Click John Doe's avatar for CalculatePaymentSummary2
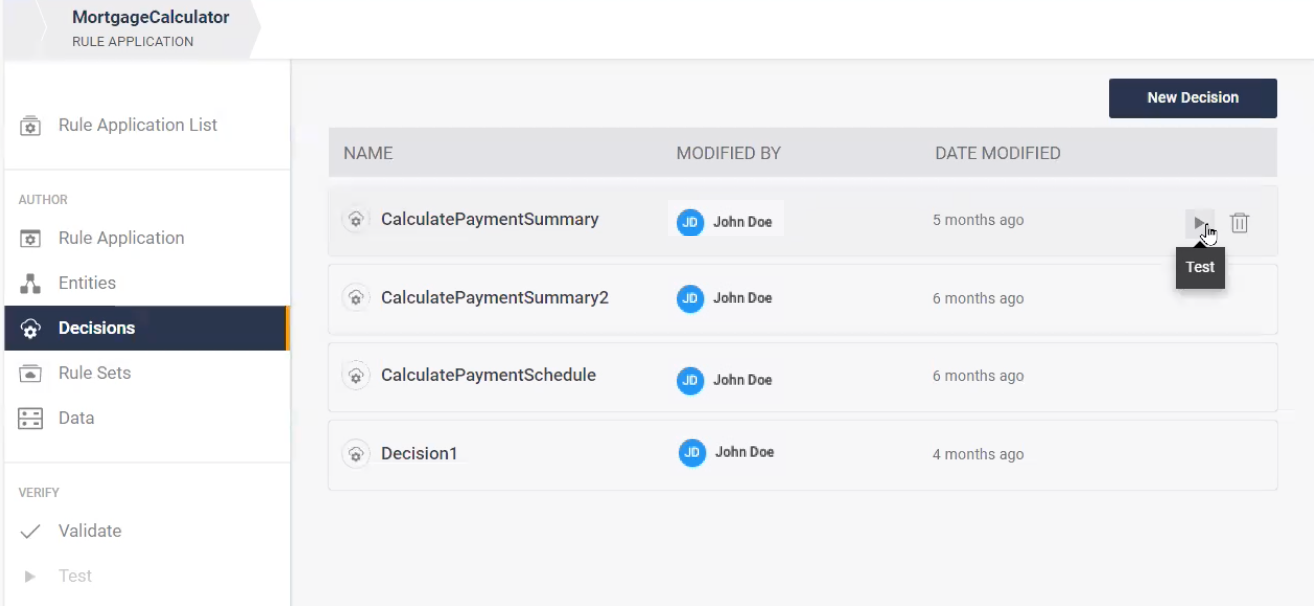 pyautogui.click(x=690, y=298)
